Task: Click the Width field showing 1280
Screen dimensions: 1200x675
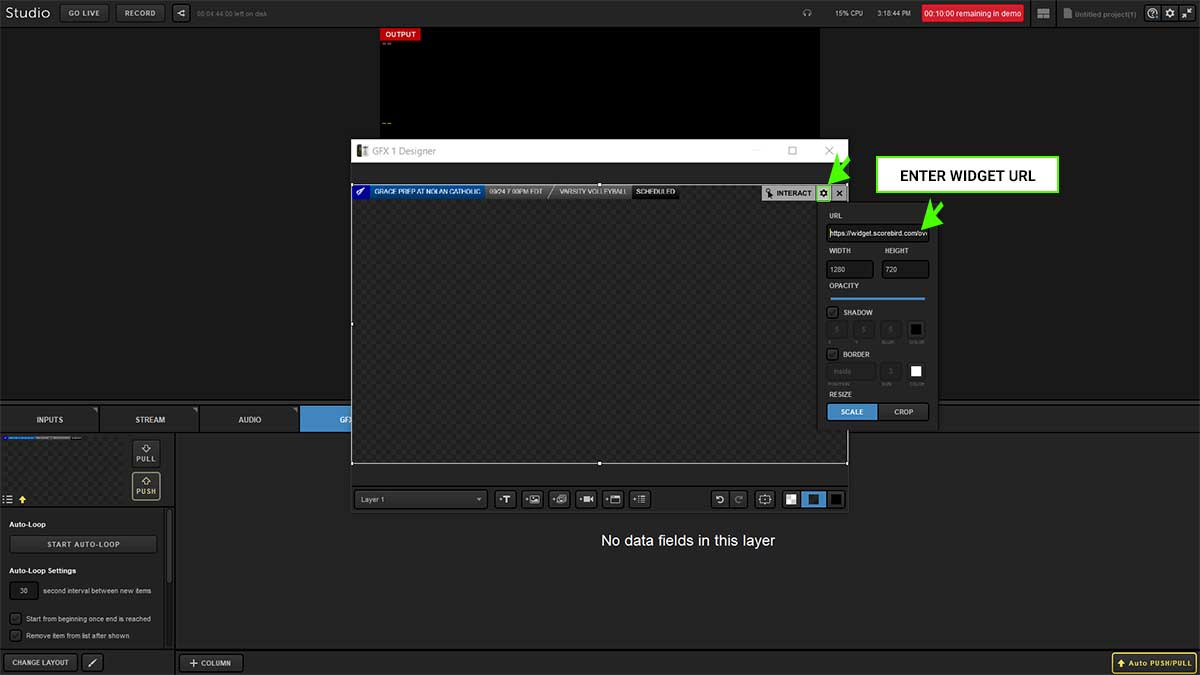Action: coord(850,269)
